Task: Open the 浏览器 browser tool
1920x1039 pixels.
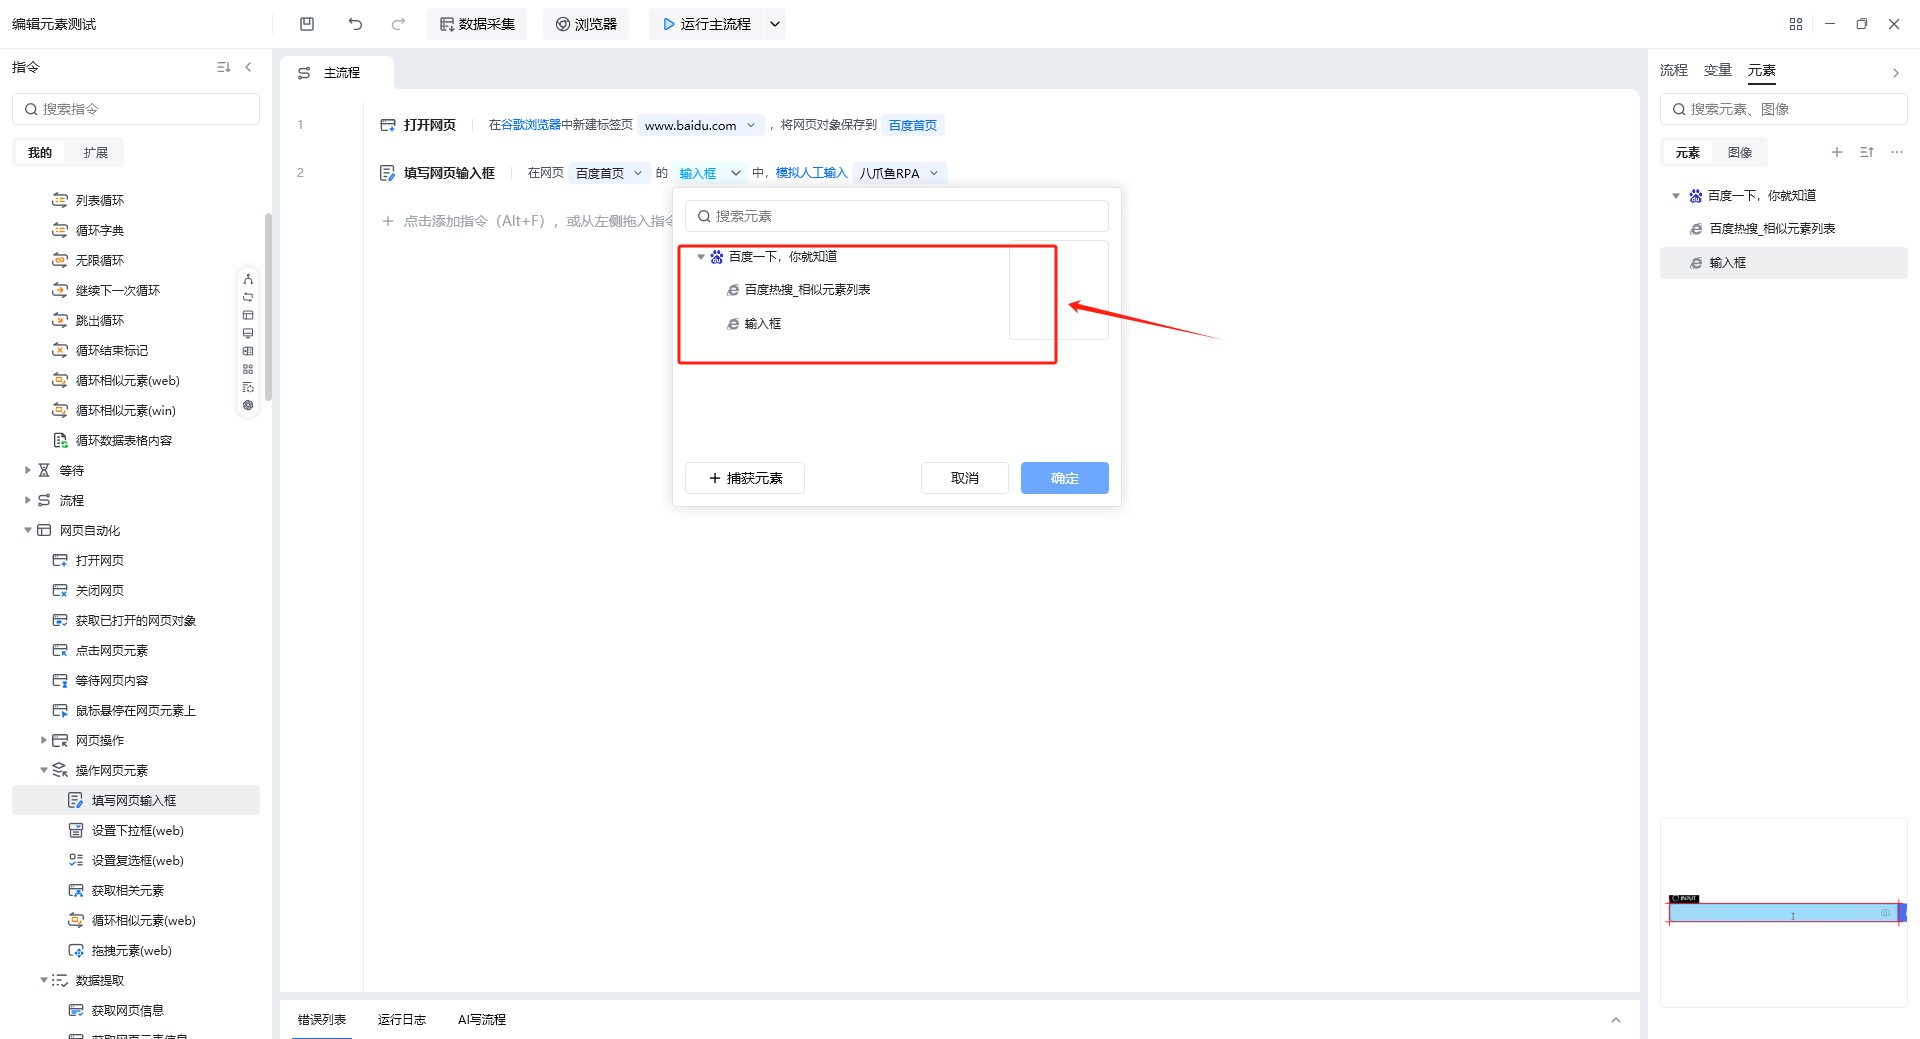Action: coord(586,24)
